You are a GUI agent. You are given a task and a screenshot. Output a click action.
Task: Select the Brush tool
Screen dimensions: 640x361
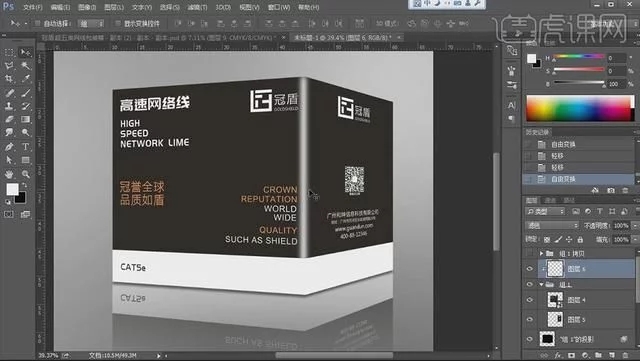point(25,93)
